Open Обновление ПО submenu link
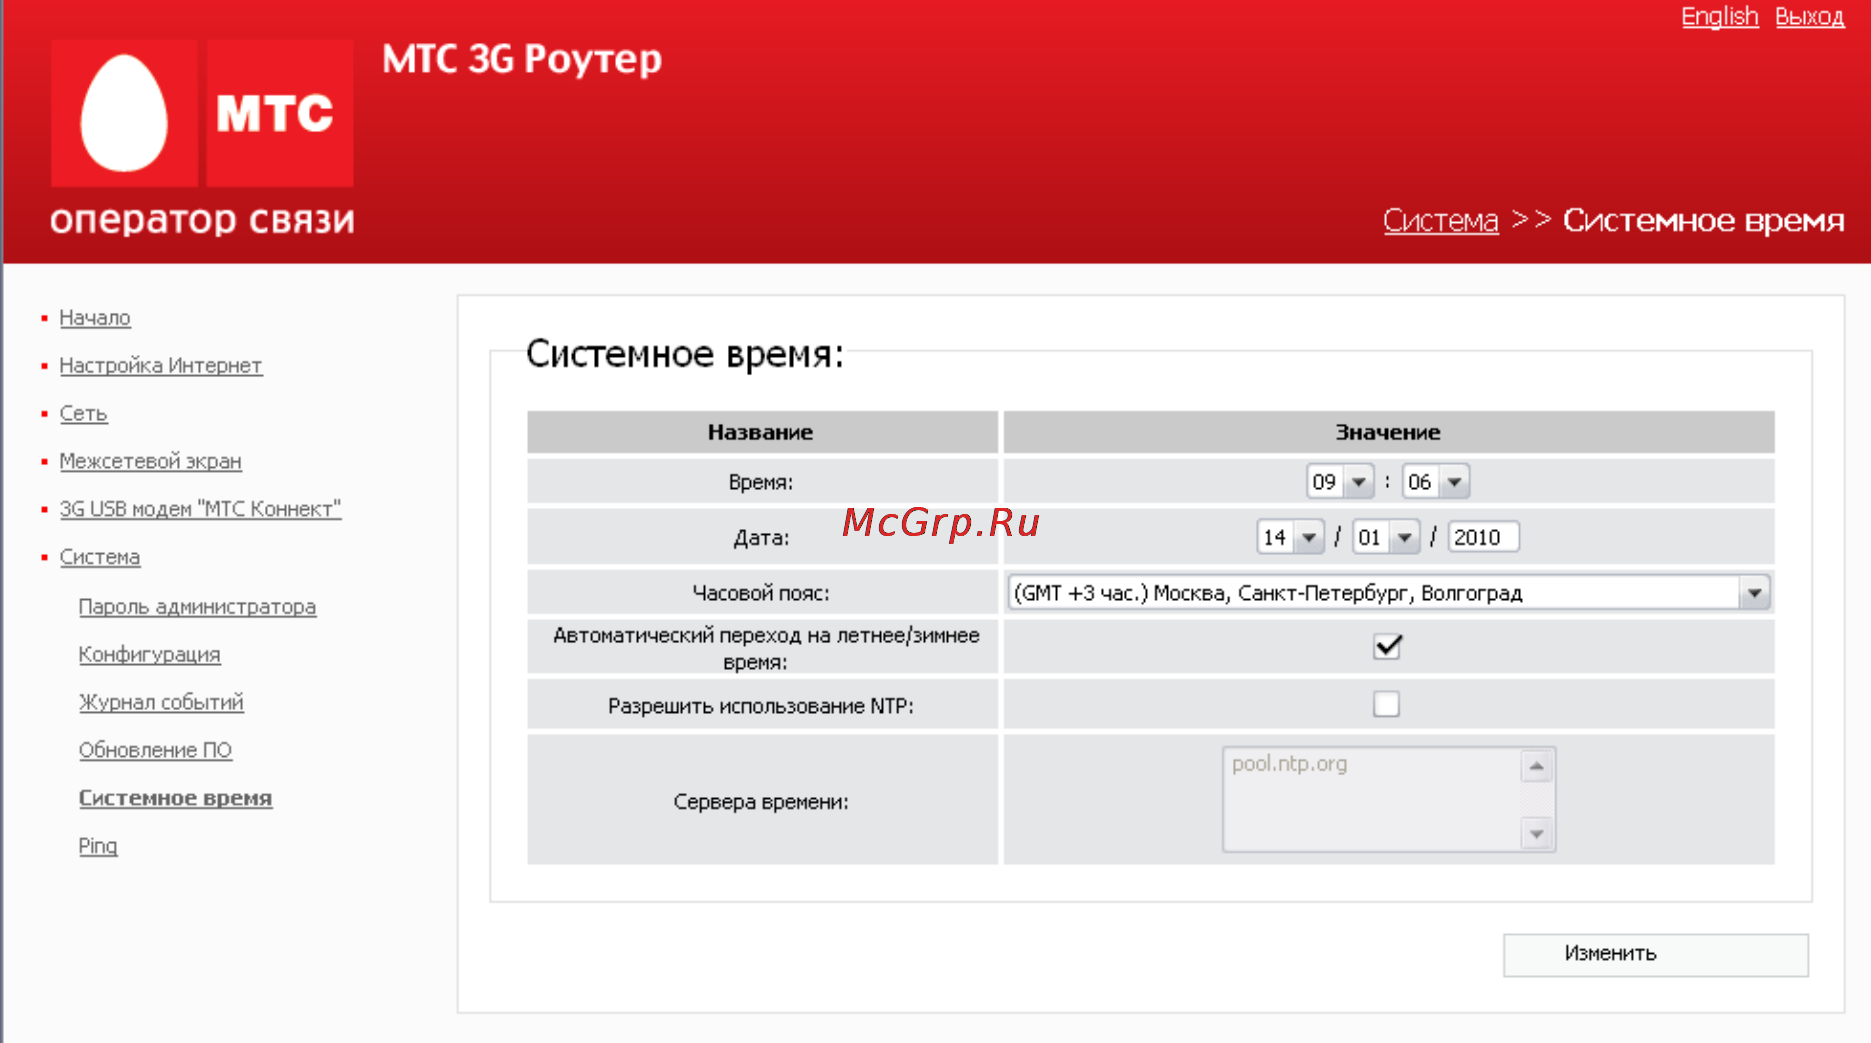 point(156,751)
